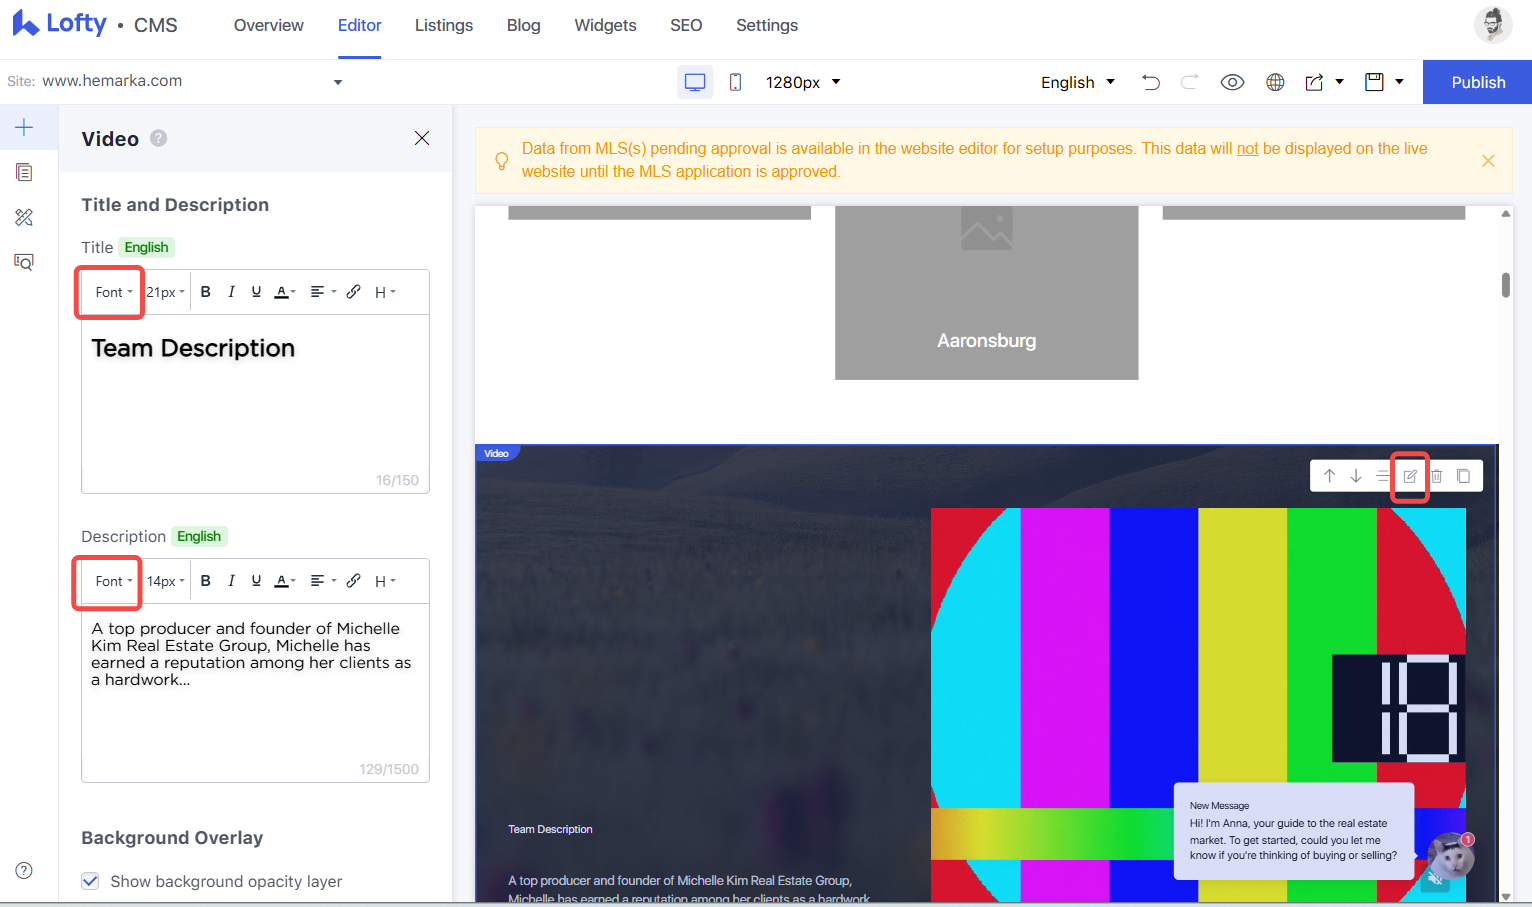
Task: Open Description heading H dropdown
Action: [x=385, y=581]
